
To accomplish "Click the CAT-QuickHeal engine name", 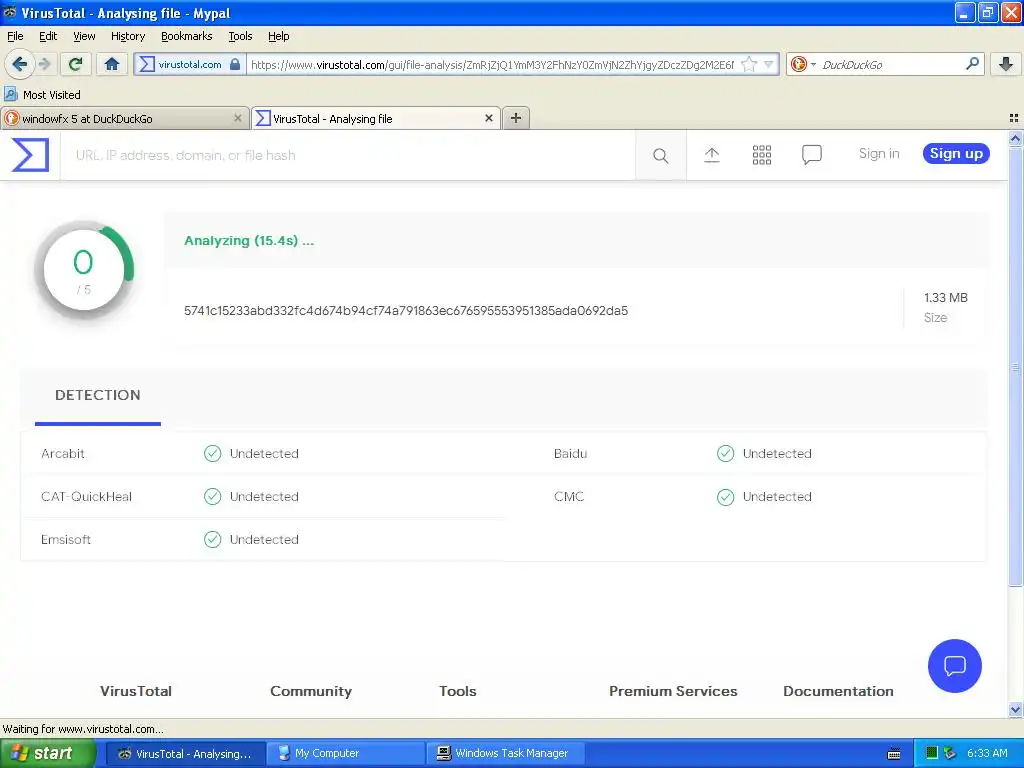I will click(86, 496).
